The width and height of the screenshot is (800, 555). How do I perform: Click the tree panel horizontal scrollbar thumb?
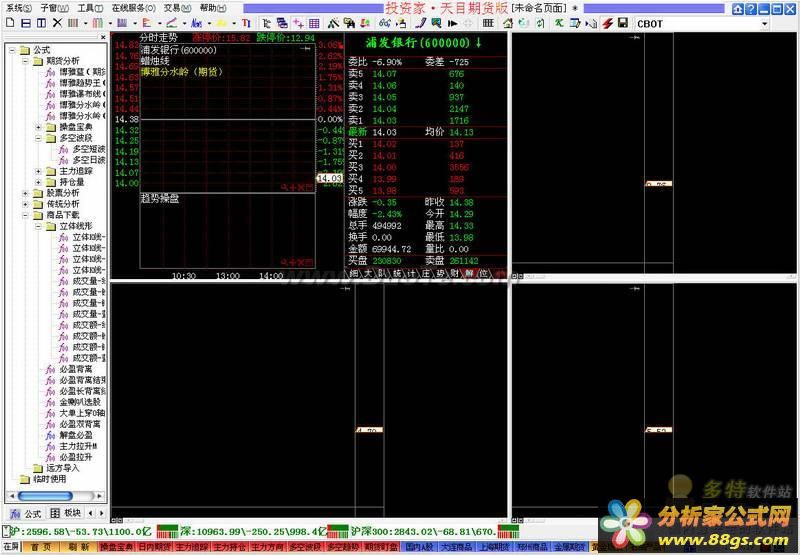[45, 496]
